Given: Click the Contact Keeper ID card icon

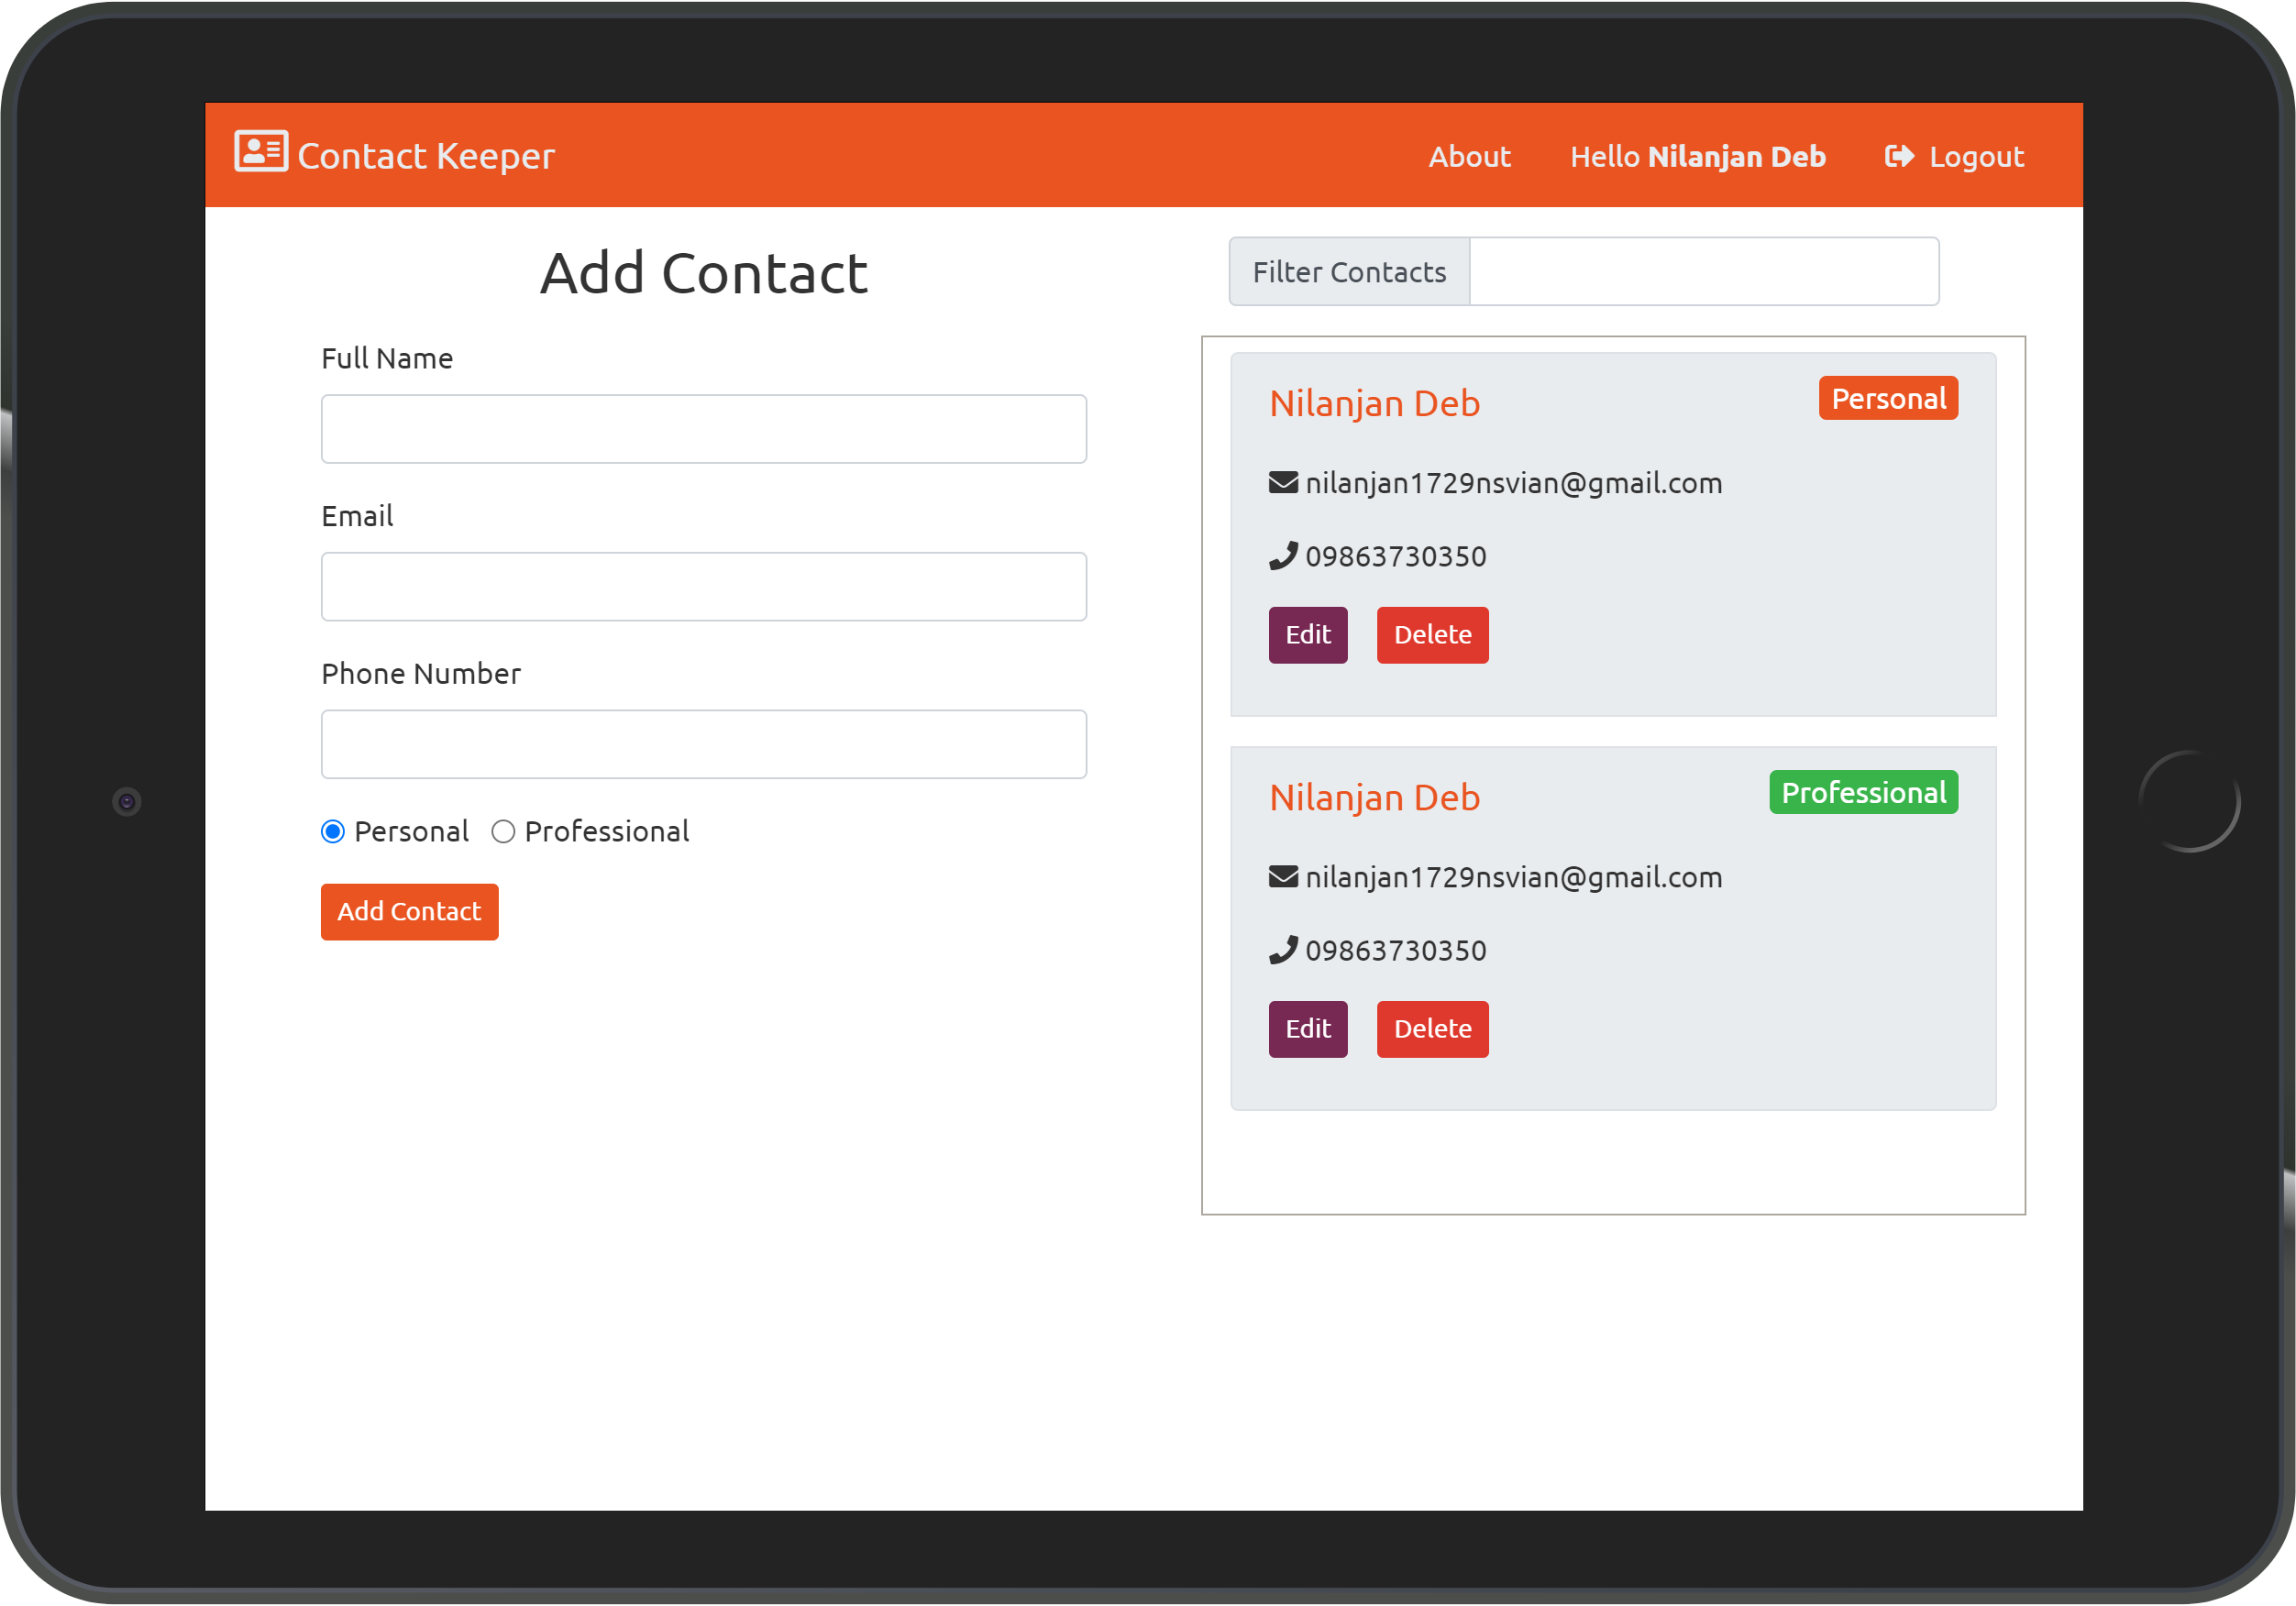Looking at the screenshot, I should [261, 152].
